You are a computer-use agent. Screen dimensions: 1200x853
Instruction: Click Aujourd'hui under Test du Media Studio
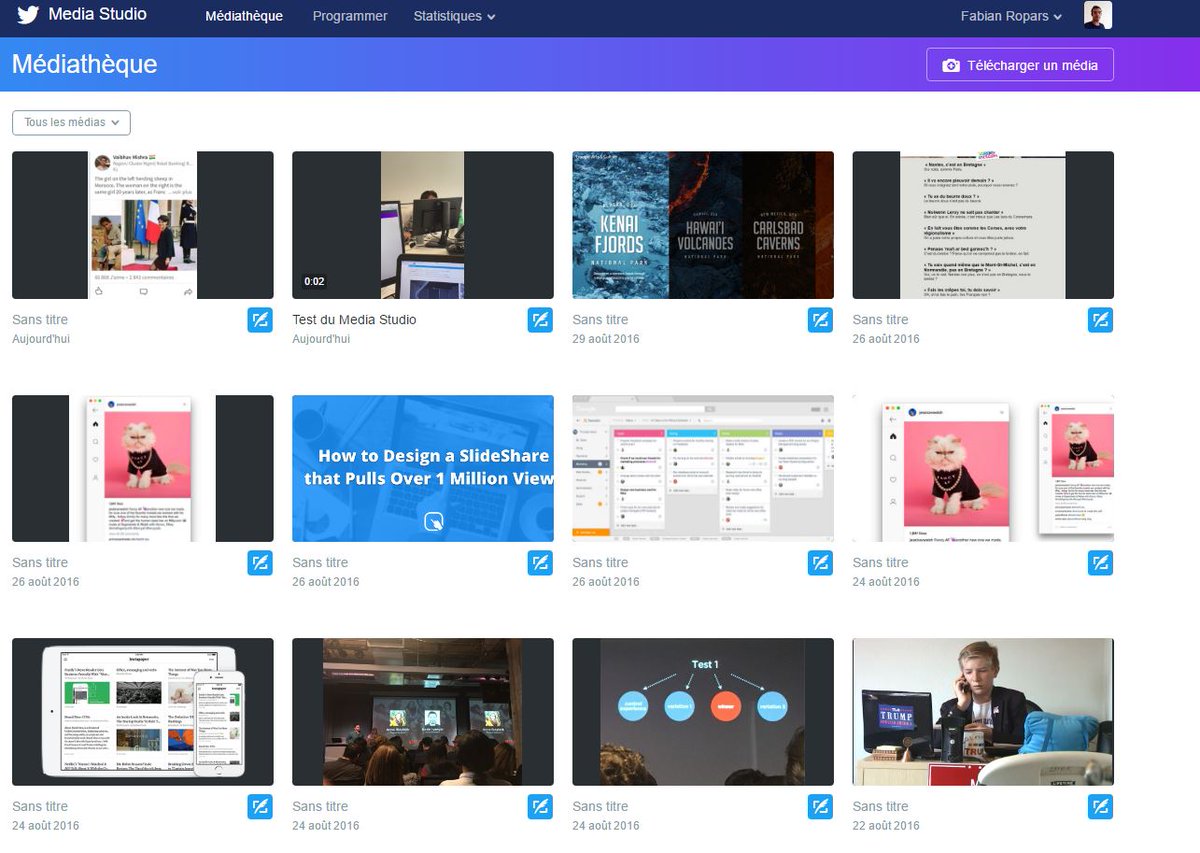tap(321, 339)
